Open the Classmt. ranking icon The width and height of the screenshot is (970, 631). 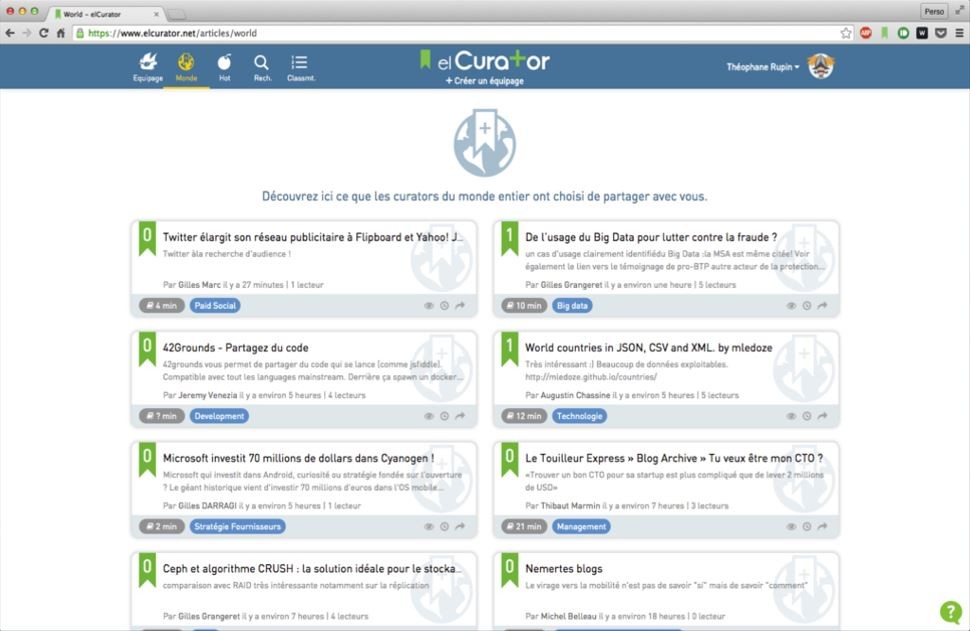(301, 67)
